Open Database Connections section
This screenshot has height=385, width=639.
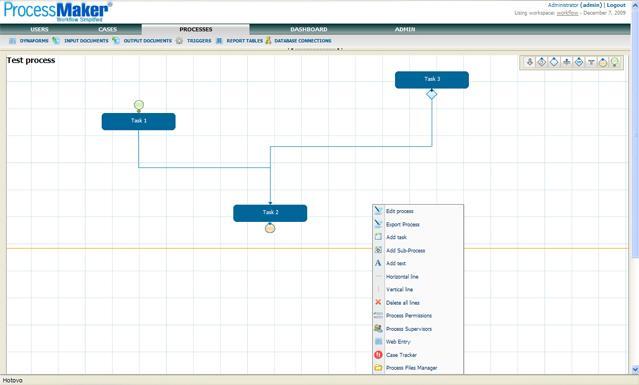click(x=303, y=41)
